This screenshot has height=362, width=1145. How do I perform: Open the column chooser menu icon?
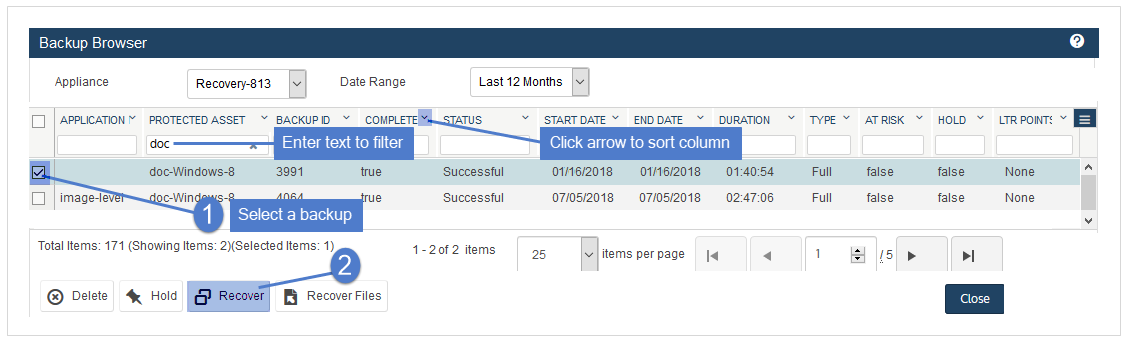click(x=1084, y=119)
